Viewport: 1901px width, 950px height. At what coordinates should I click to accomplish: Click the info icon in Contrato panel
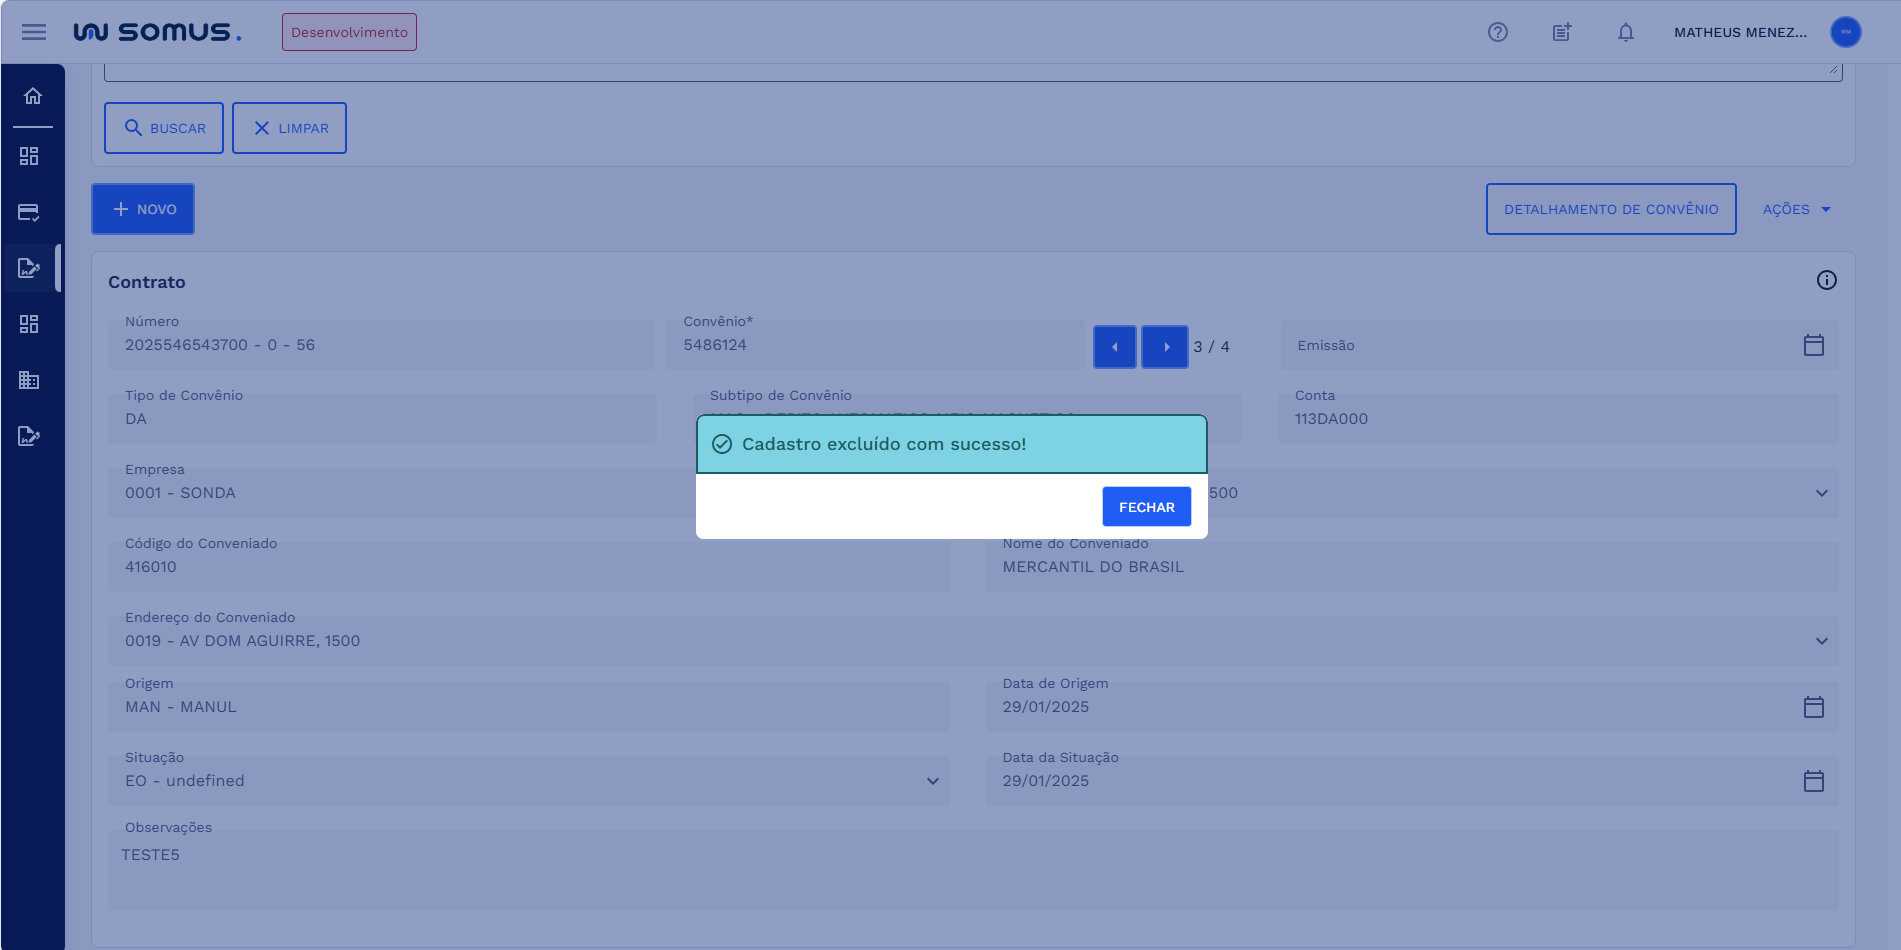coord(1826,280)
